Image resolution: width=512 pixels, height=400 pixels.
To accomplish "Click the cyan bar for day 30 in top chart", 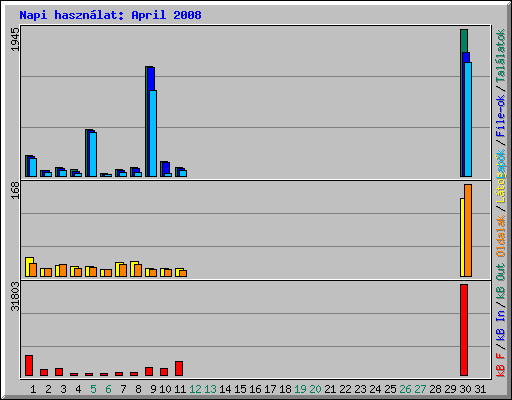I will tap(468, 119).
